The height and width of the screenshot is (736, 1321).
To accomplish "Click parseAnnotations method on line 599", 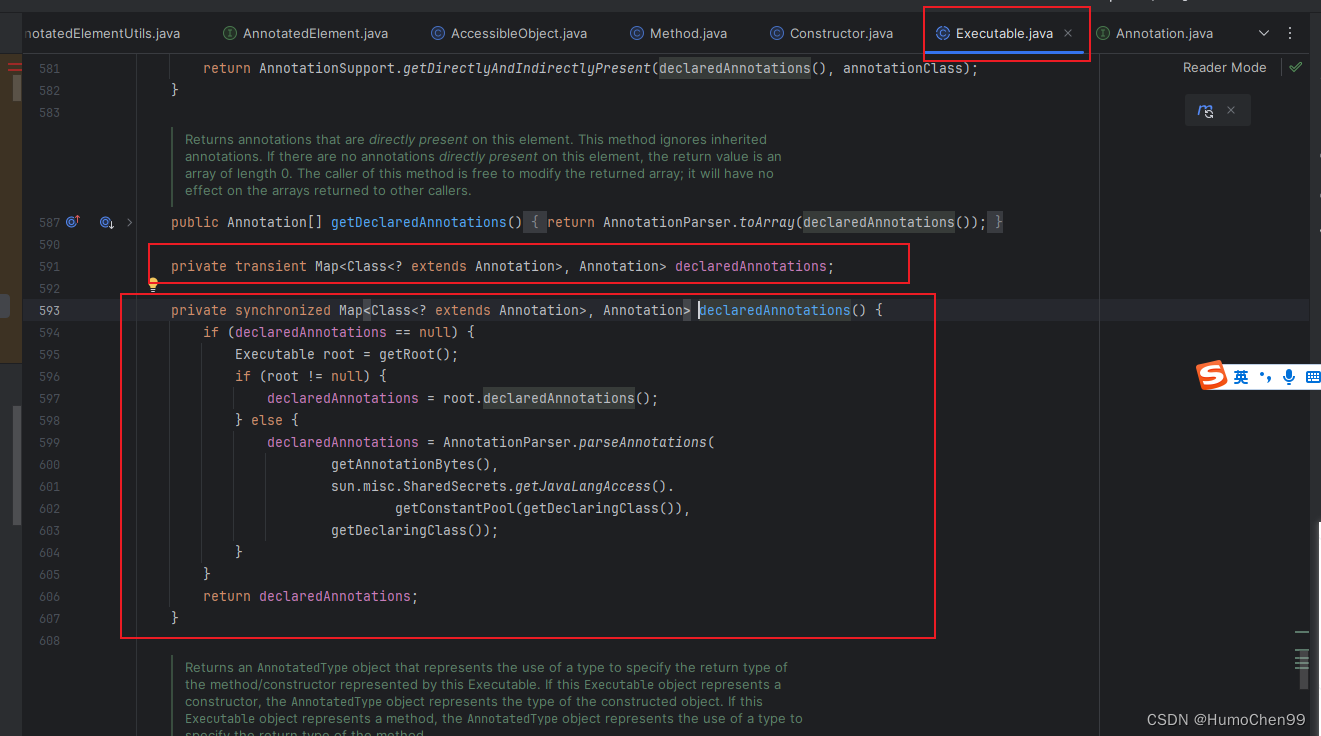I will click(643, 442).
